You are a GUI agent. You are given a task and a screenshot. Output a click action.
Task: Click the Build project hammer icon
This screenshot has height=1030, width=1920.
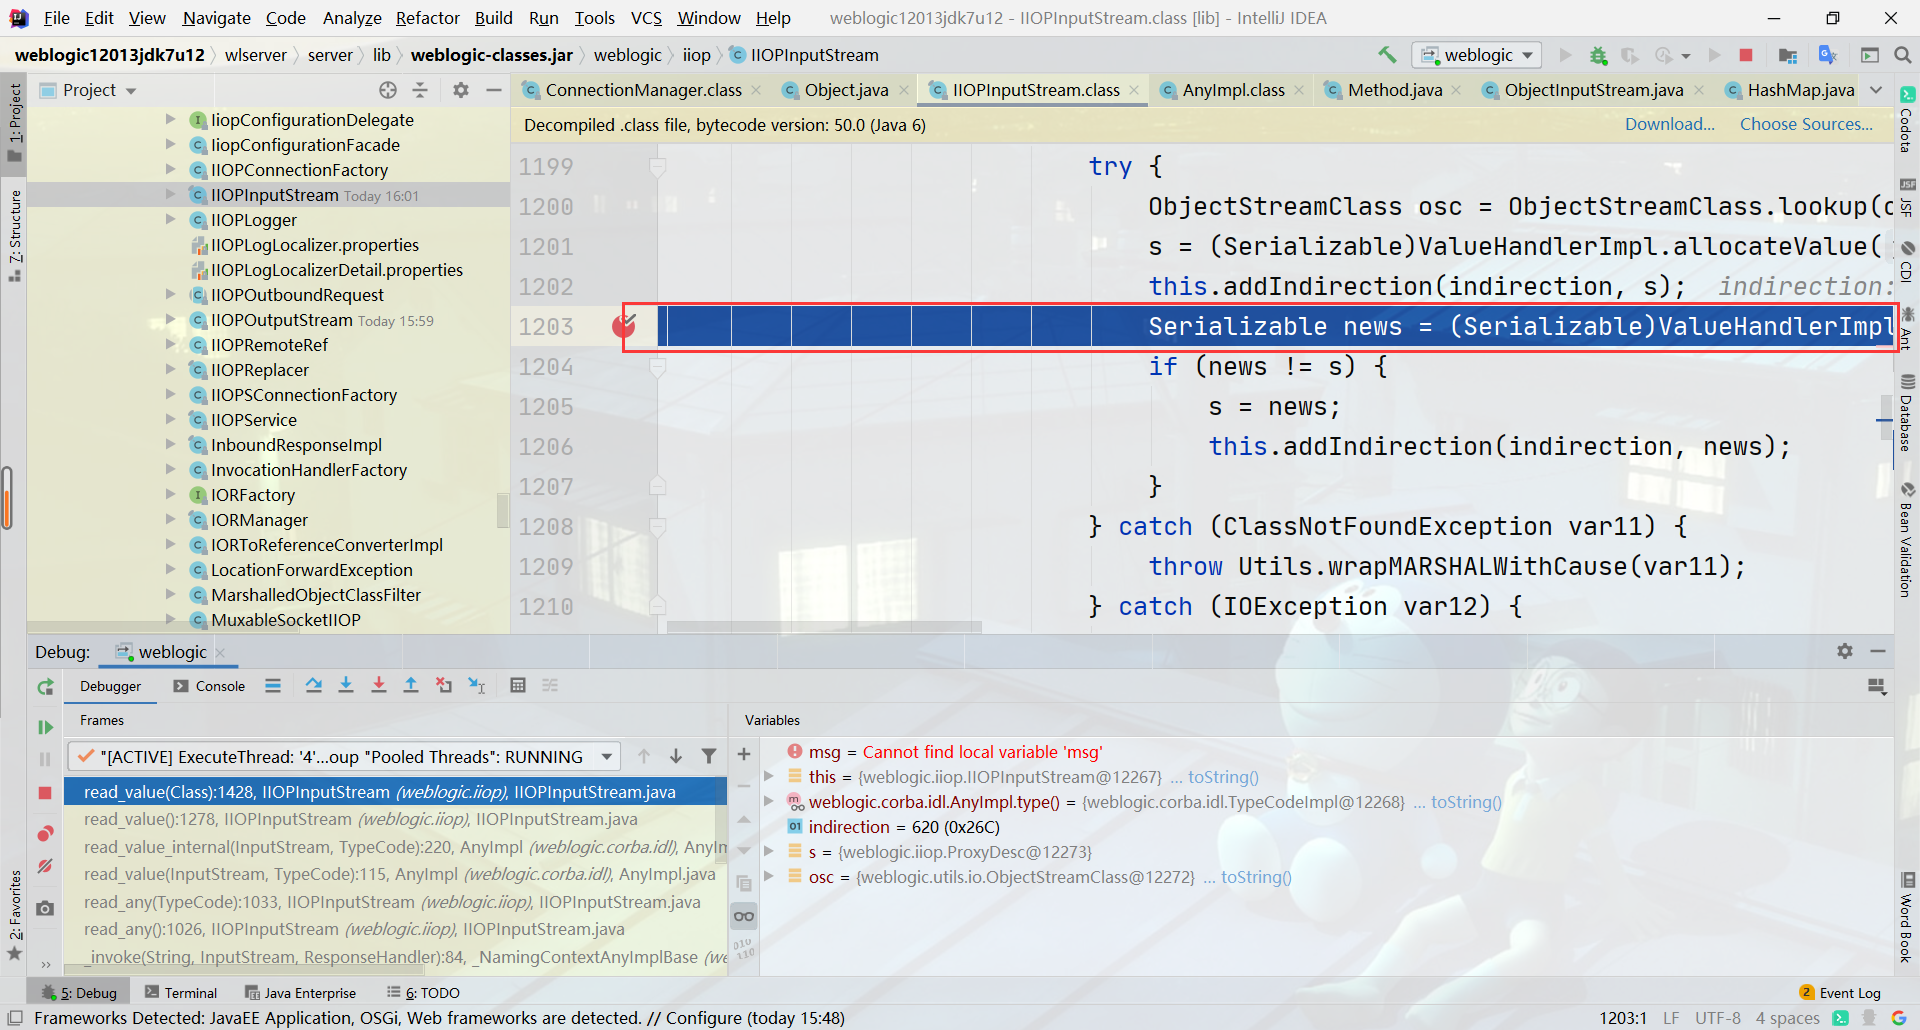[x=1387, y=55]
